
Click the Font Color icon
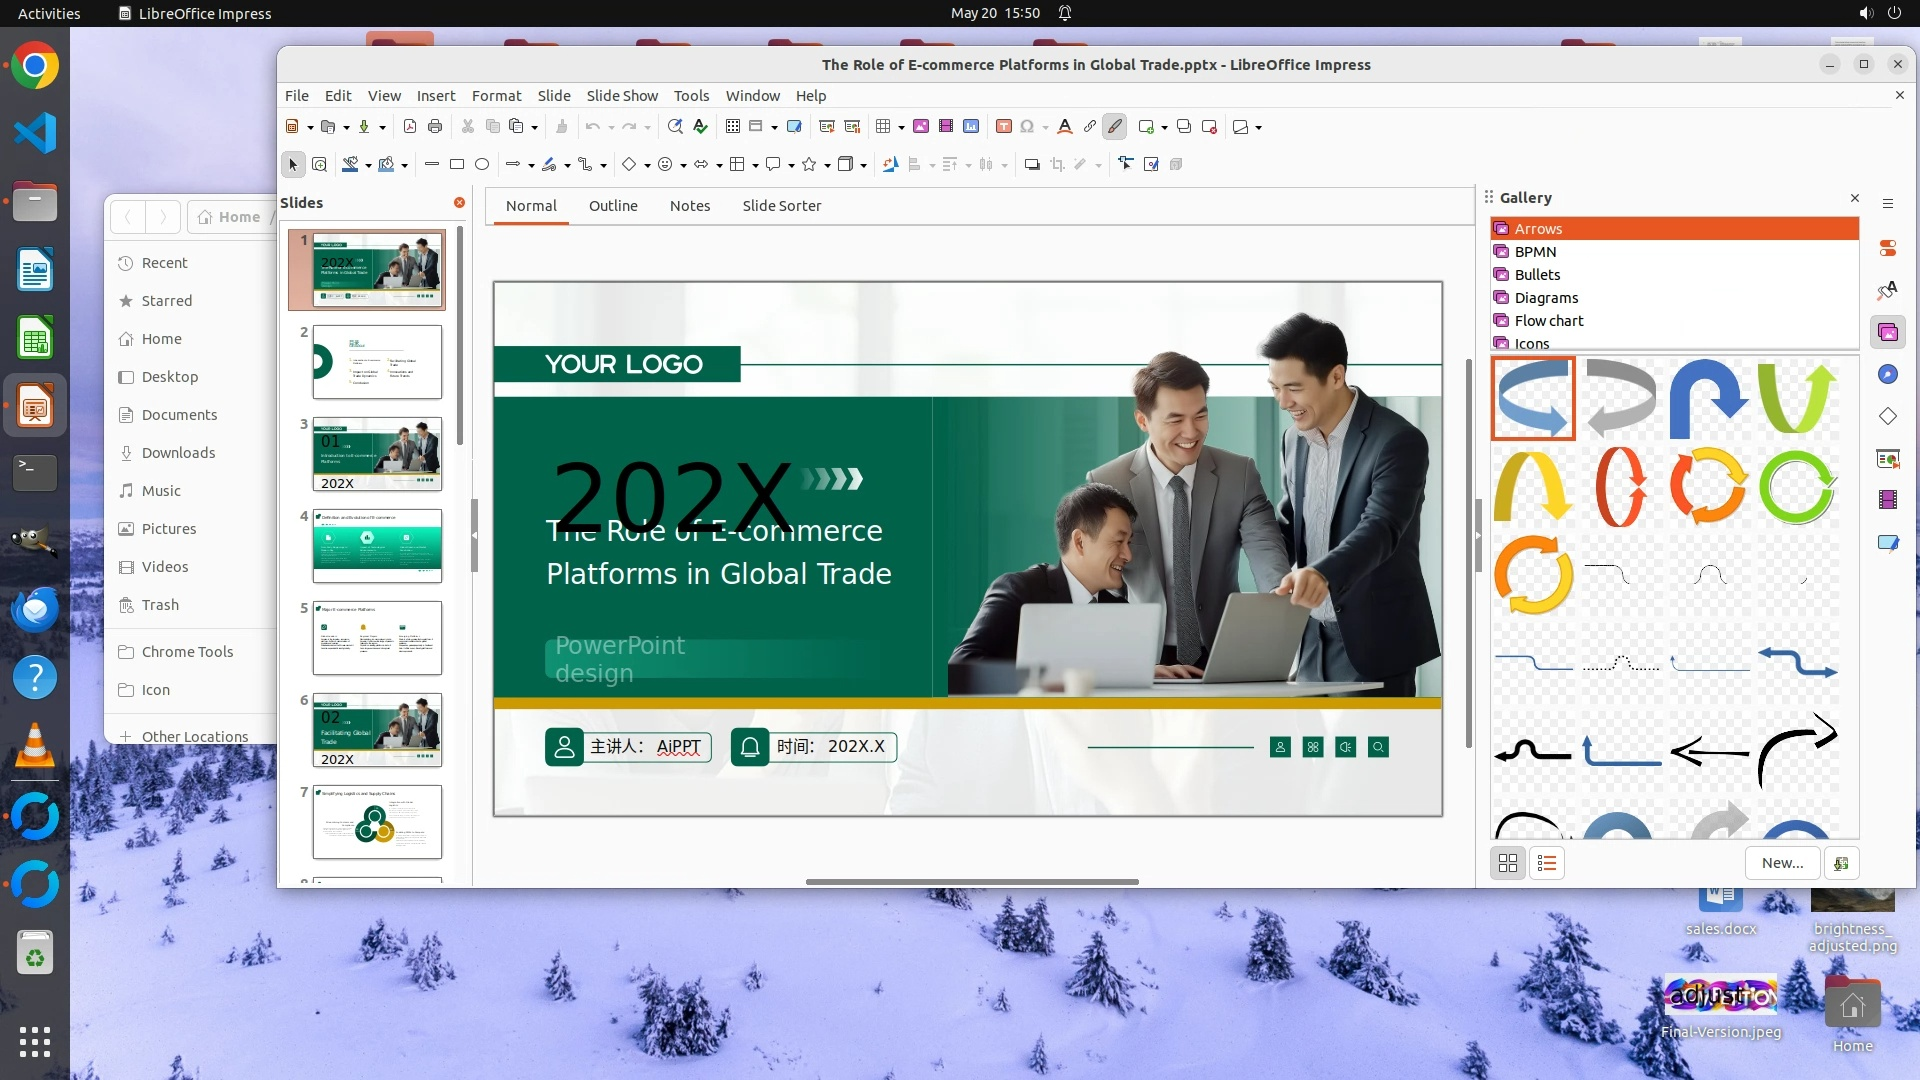click(1064, 127)
